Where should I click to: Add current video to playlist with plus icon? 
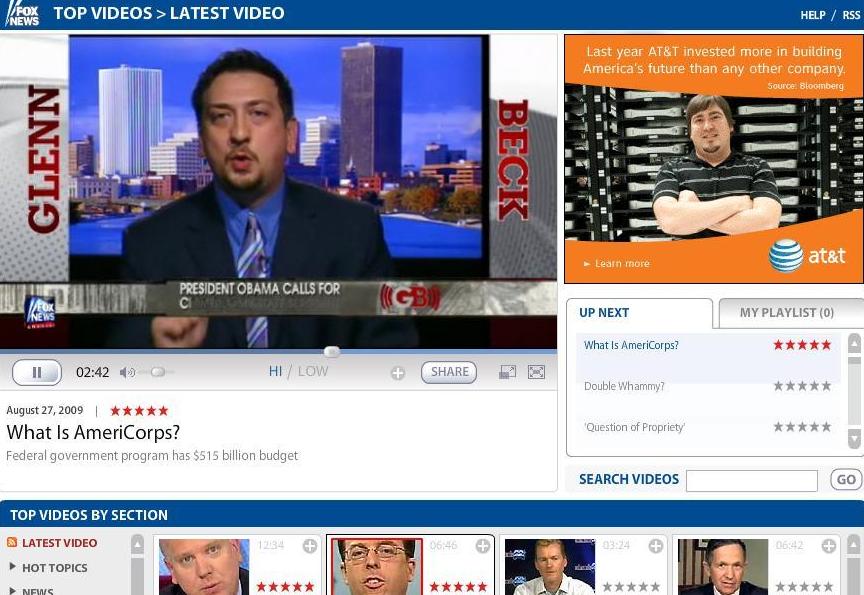(x=398, y=373)
